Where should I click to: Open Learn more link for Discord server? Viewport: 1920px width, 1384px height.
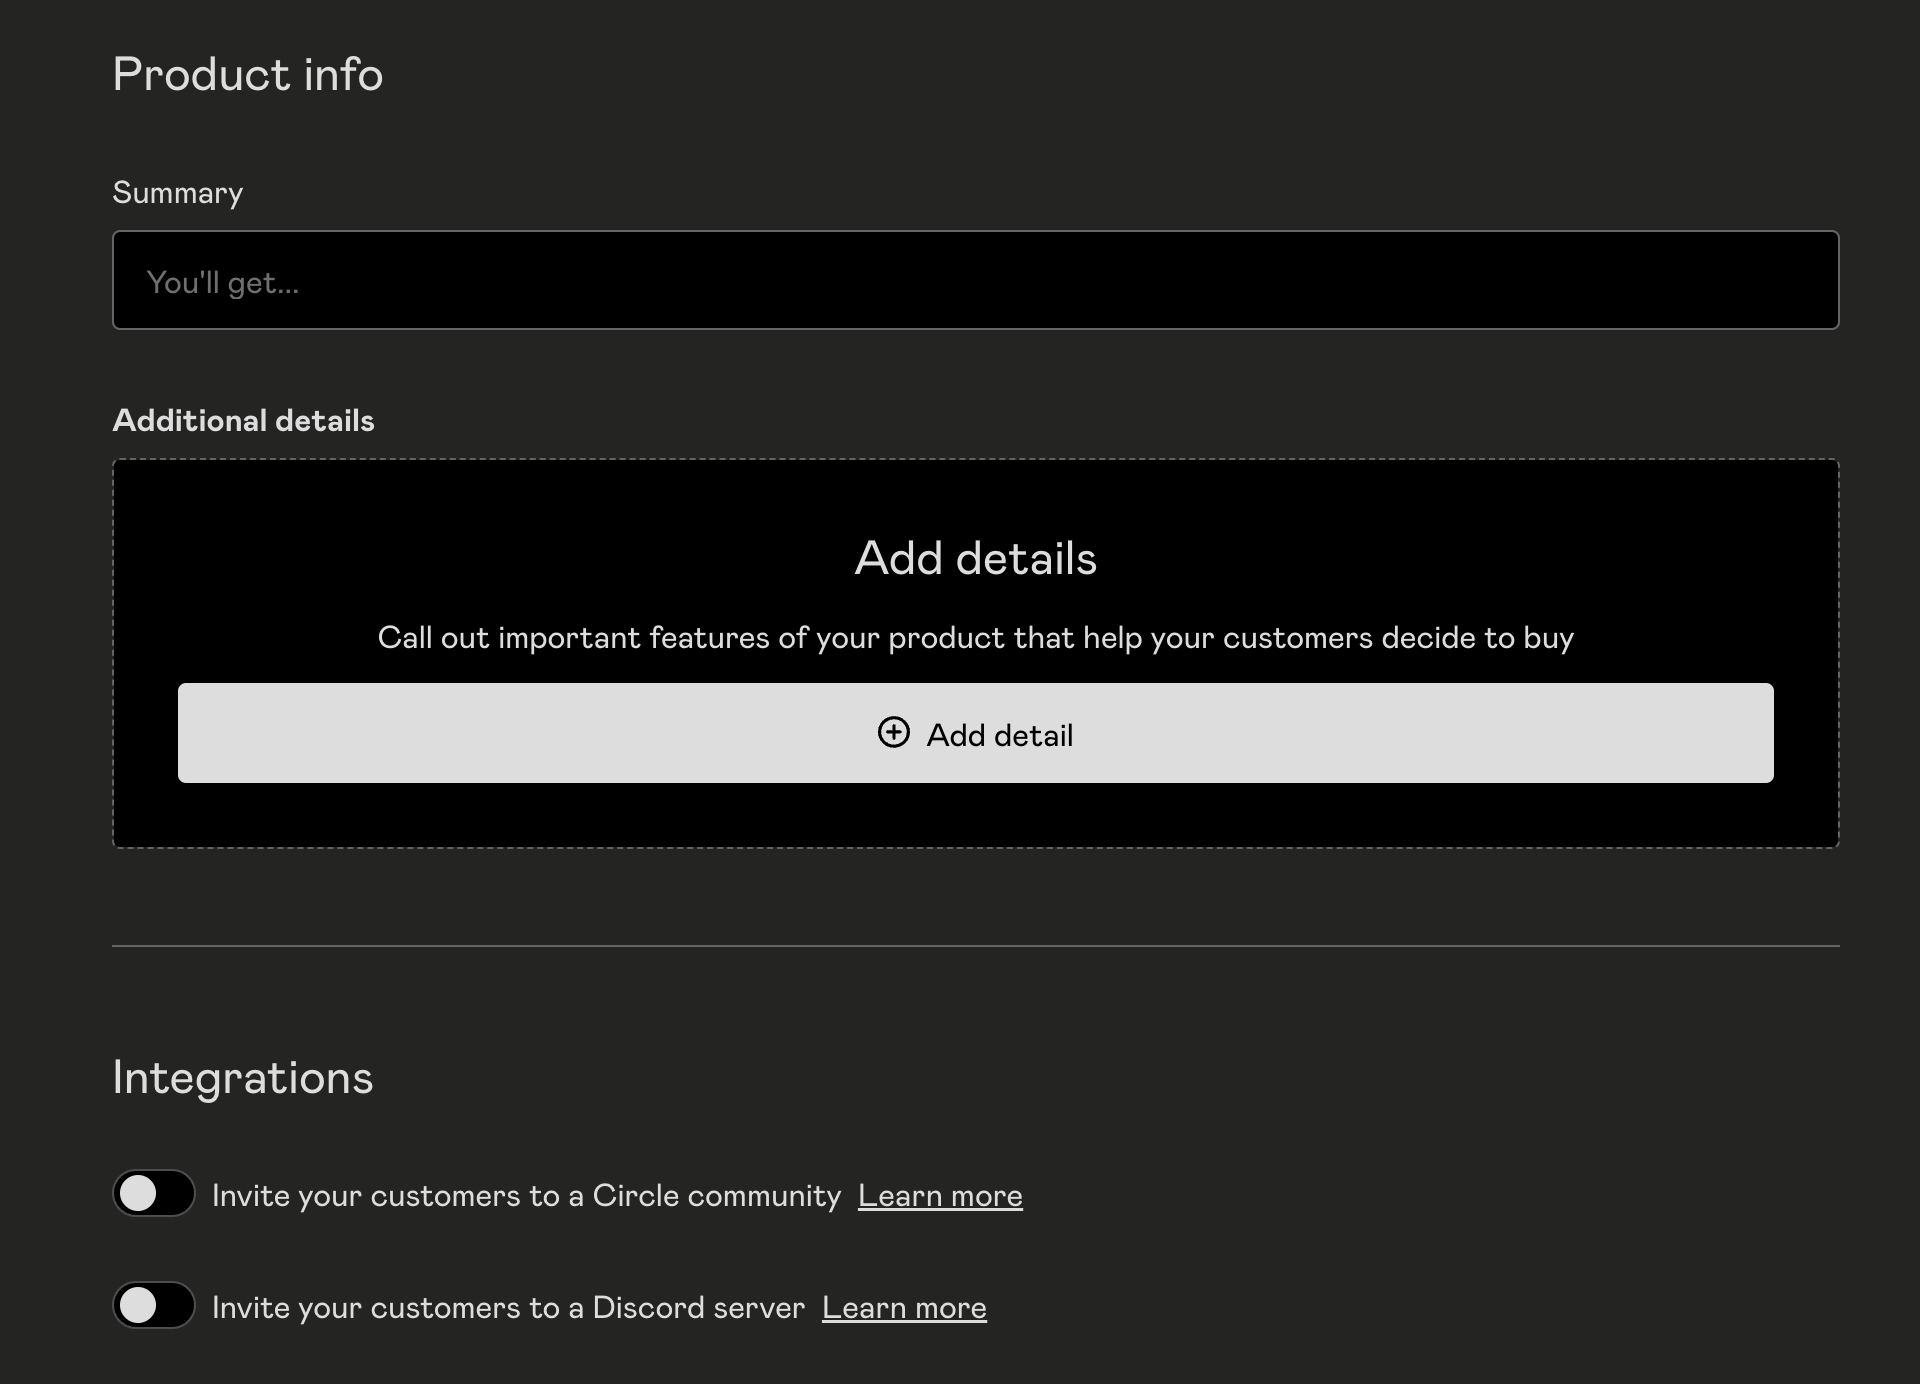pos(903,1308)
